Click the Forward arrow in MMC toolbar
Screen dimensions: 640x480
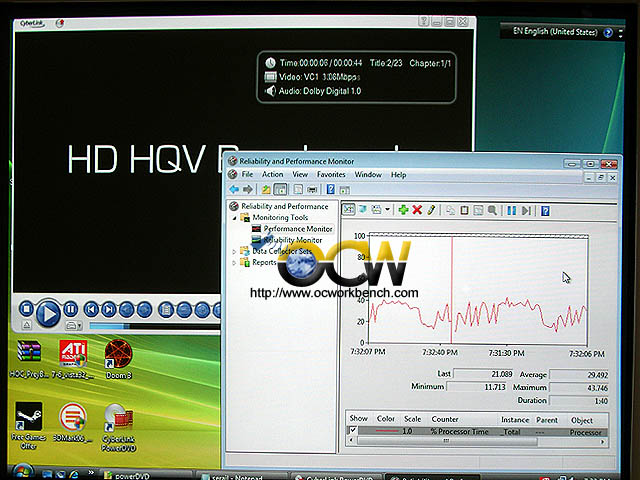(x=247, y=189)
